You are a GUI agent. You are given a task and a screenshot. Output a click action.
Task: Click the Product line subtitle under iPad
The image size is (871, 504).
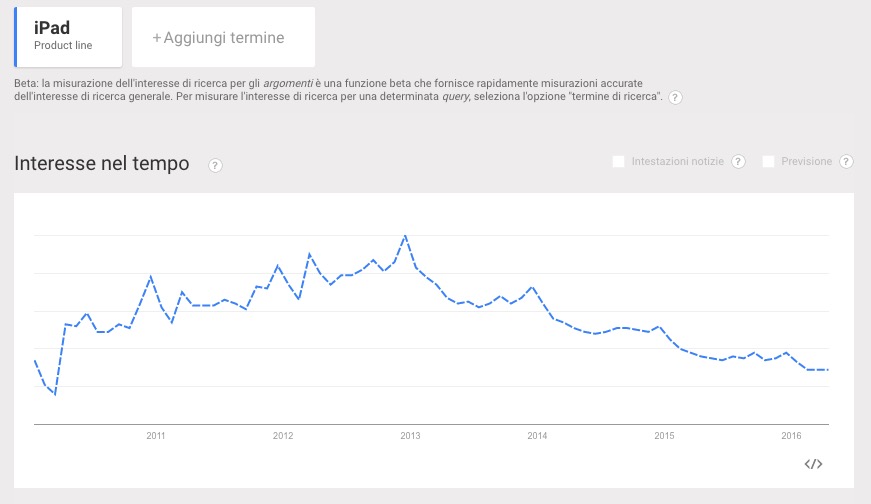pyautogui.click(x=63, y=45)
